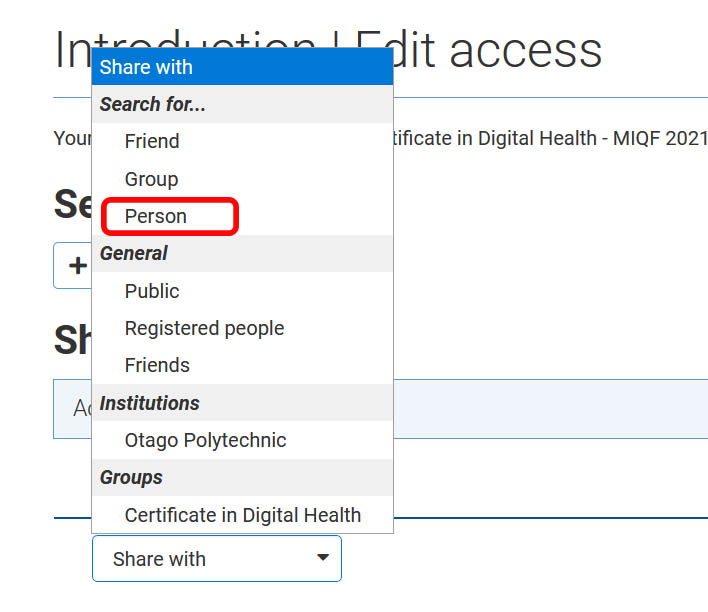Click the Groups section header

pos(131,477)
